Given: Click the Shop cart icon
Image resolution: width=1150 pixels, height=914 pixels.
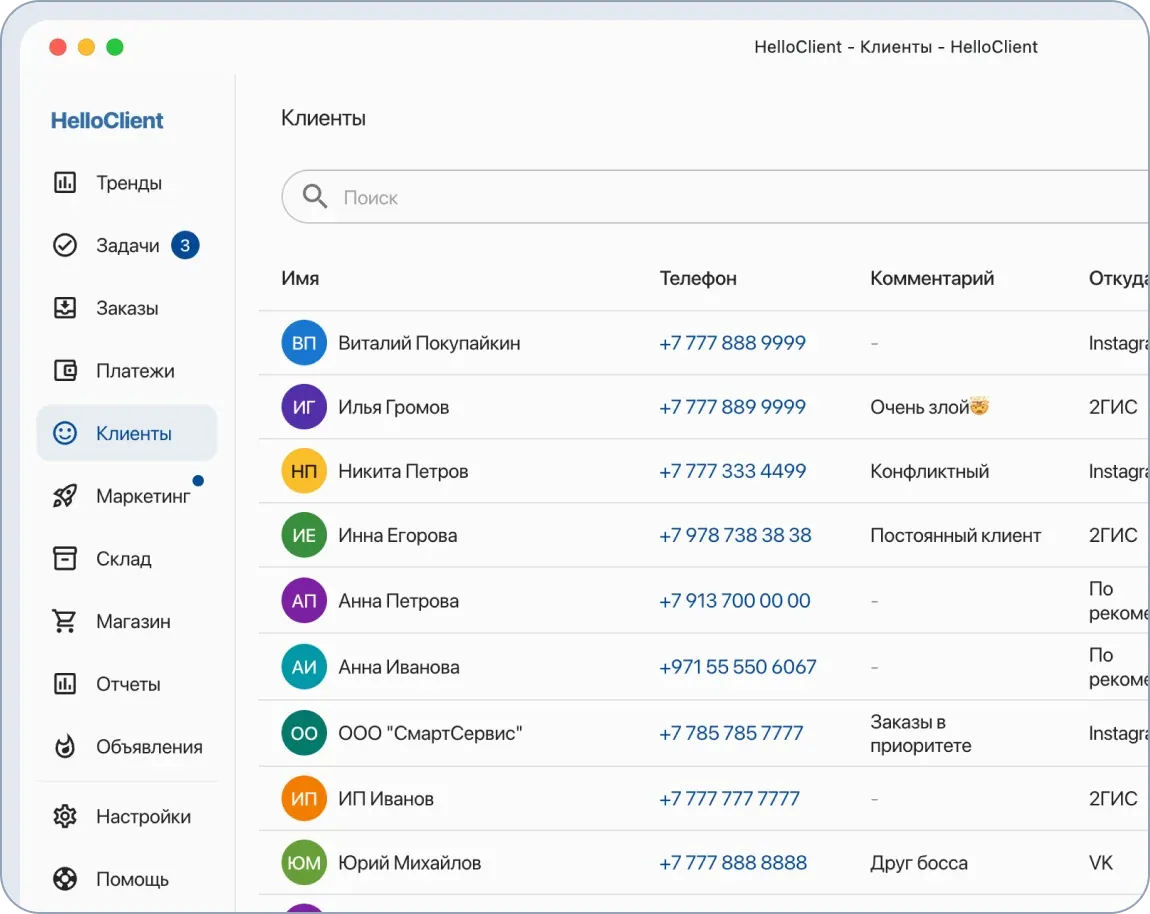Looking at the screenshot, I should 65,622.
